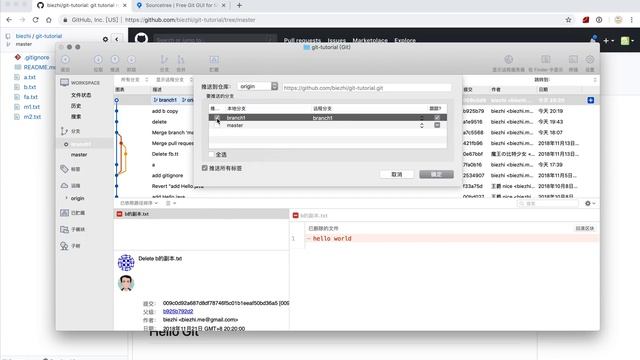Click the Pull icon in Sourcetree toolbar
Viewport: 640px width, 360px height.
point(98,60)
